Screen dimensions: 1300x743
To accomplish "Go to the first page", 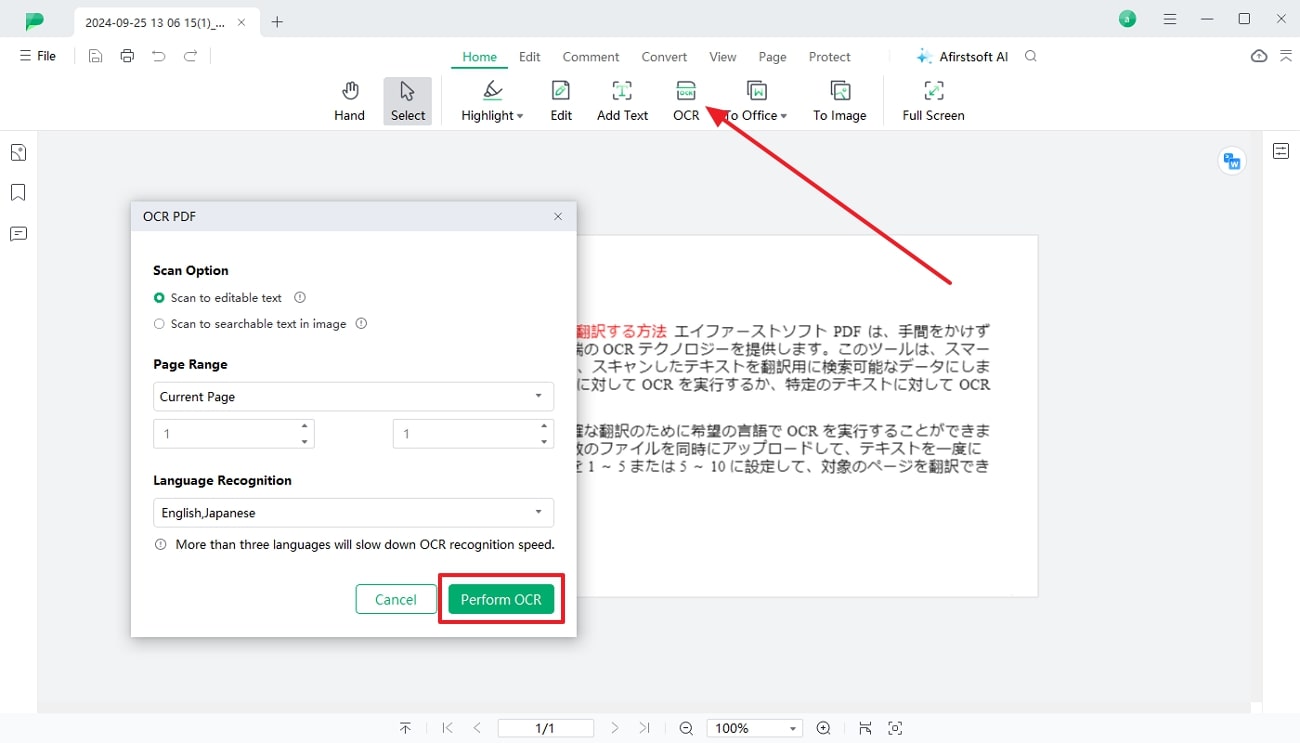I will point(447,728).
